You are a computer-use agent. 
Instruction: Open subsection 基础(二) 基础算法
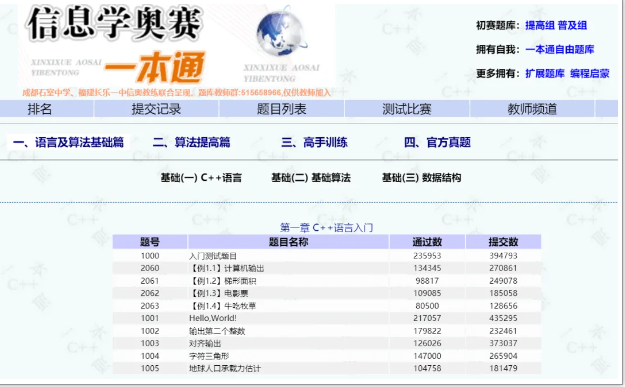(x=311, y=177)
